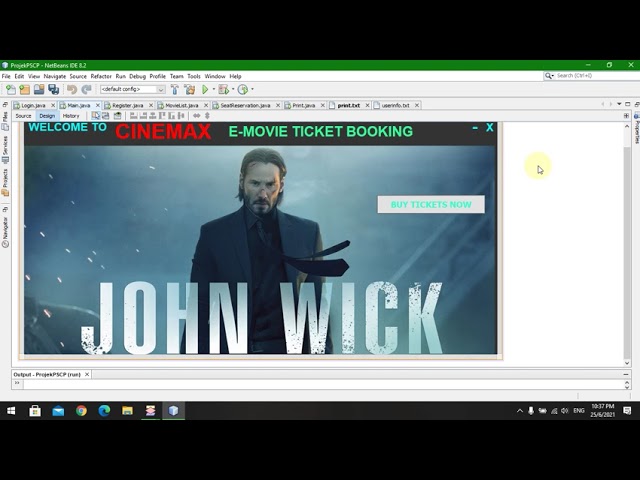Close the SeatReservation.java tab

coord(278,105)
